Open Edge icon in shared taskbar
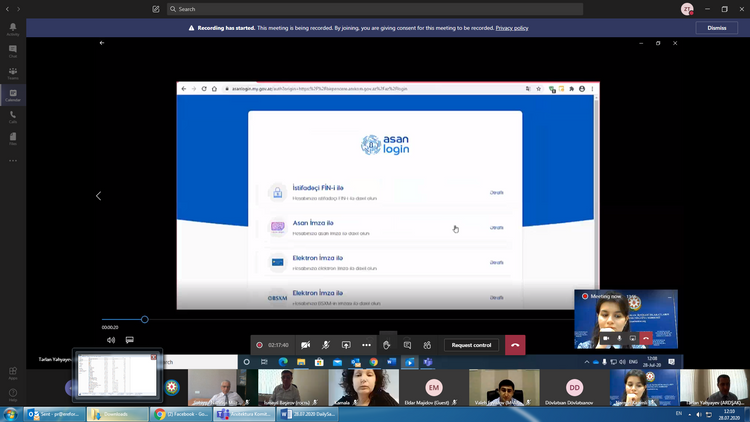 point(283,362)
